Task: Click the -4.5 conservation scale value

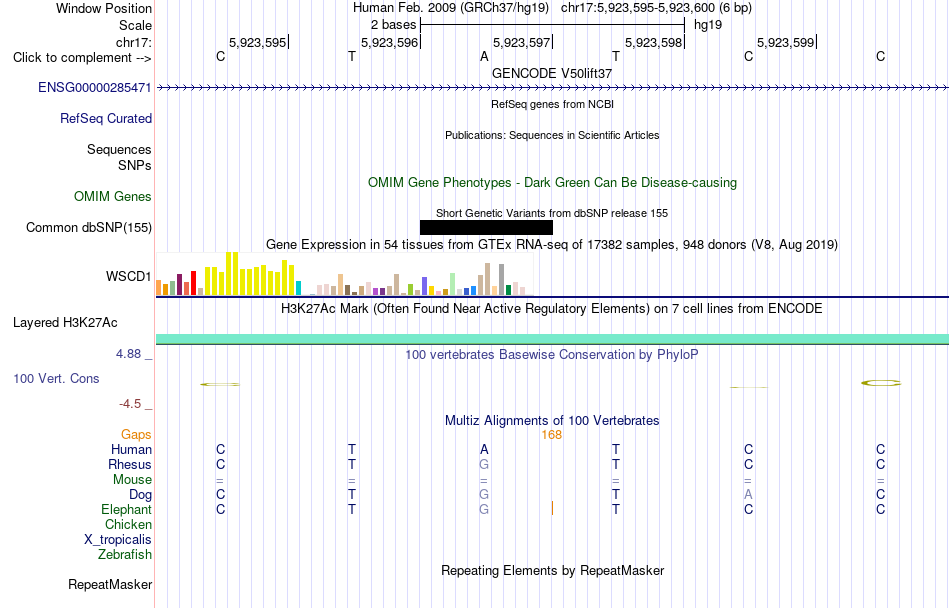Action: tap(130, 405)
